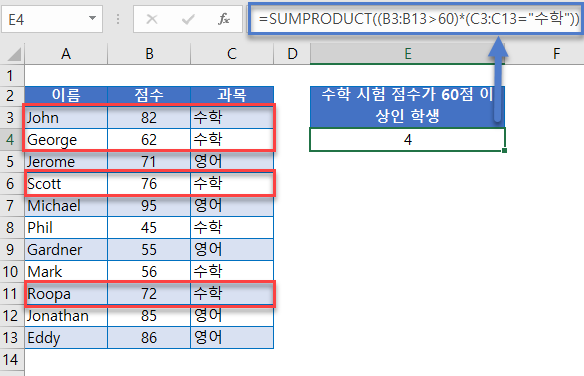Click the 과목 header cell
The width and height of the screenshot is (584, 376).
pos(232,95)
